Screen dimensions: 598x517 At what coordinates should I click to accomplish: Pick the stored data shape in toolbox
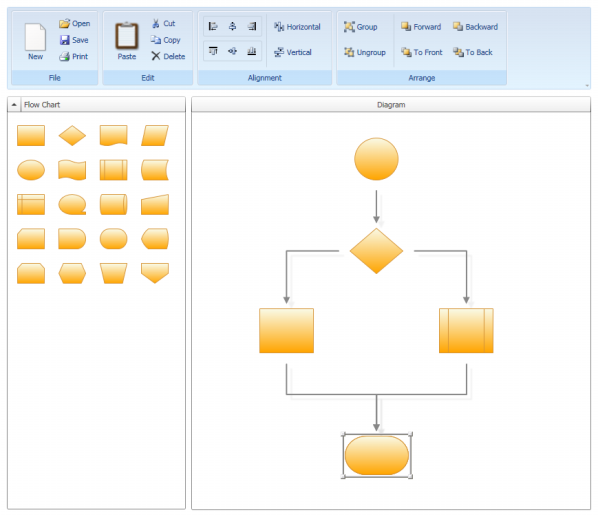coord(155,170)
